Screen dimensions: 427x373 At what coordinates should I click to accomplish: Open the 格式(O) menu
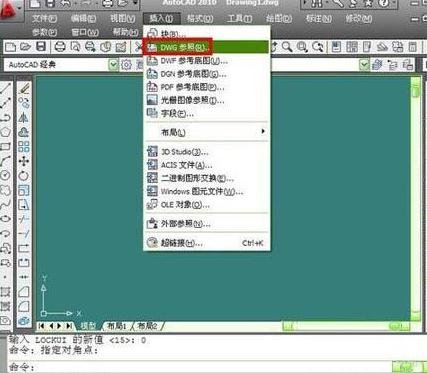(x=200, y=19)
